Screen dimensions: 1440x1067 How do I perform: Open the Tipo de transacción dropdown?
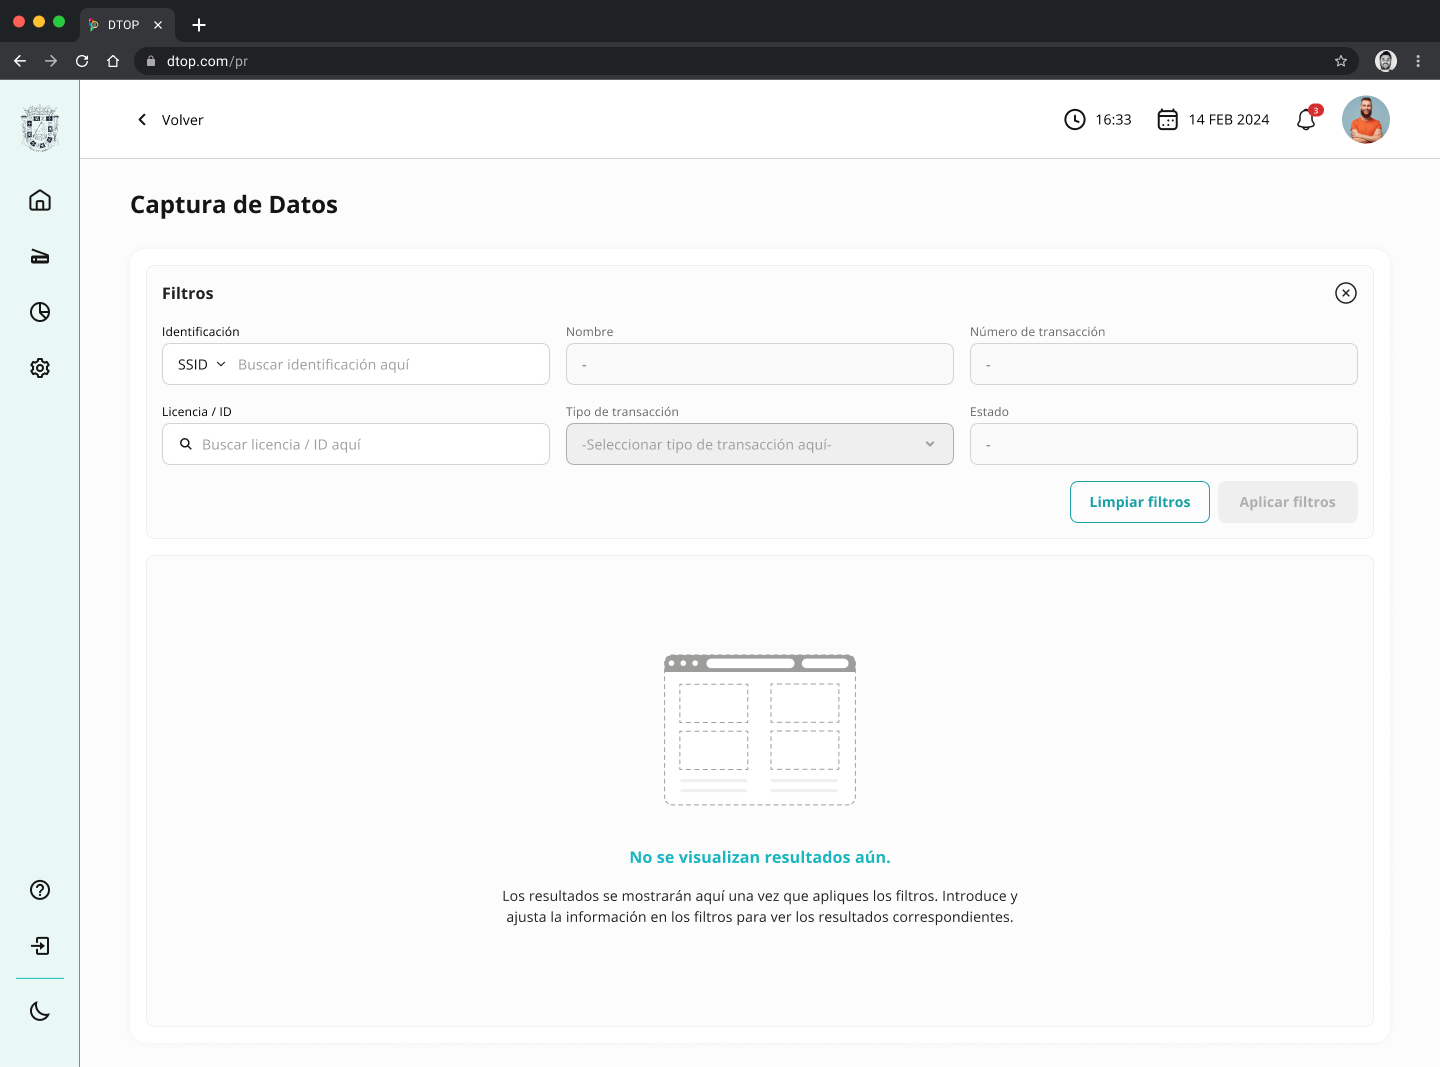click(759, 445)
